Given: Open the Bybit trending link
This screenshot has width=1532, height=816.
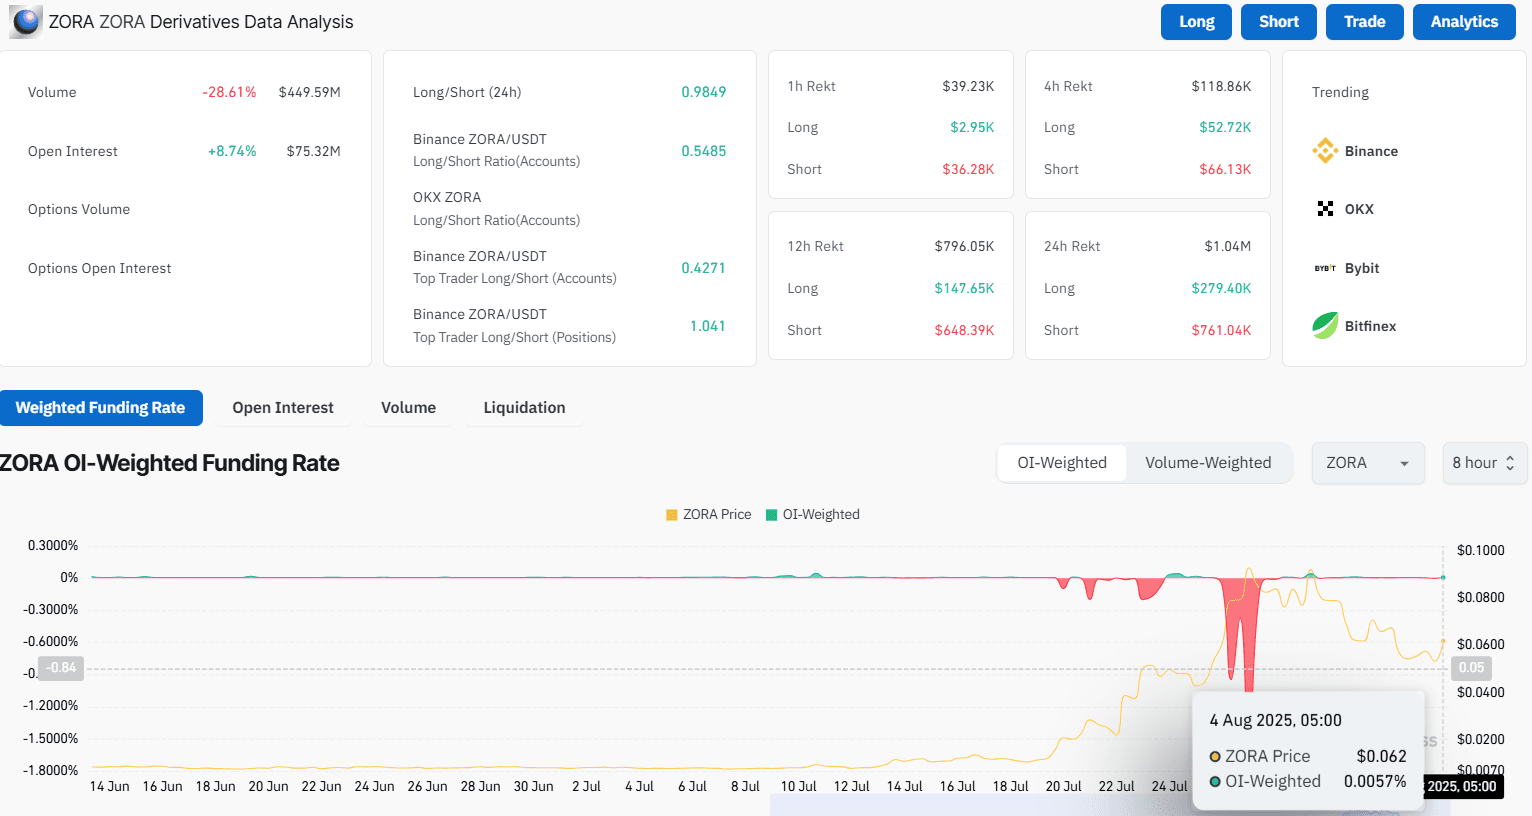Looking at the screenshot, I should [x=1362, y=268].
